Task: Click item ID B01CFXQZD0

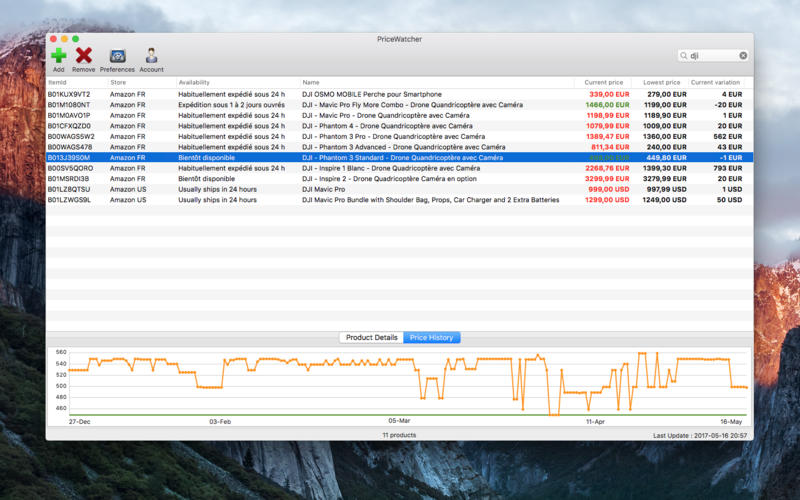Action: tap(69, 126)
